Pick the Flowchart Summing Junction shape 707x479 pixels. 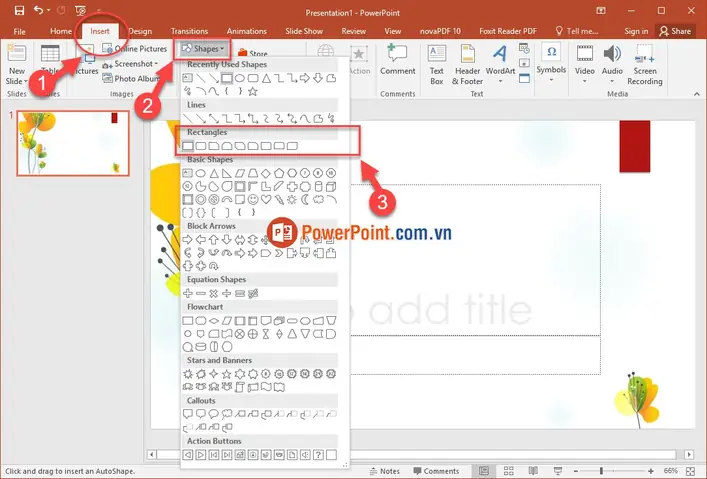coord(240,334)
